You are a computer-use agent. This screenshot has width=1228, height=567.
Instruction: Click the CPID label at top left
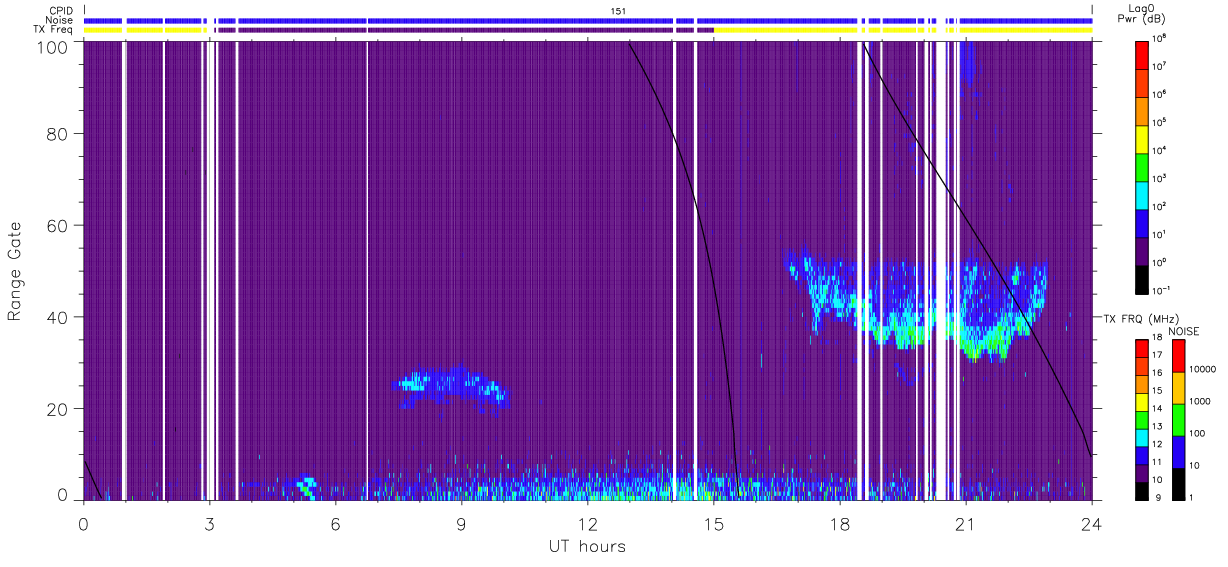tap(59, 11)
